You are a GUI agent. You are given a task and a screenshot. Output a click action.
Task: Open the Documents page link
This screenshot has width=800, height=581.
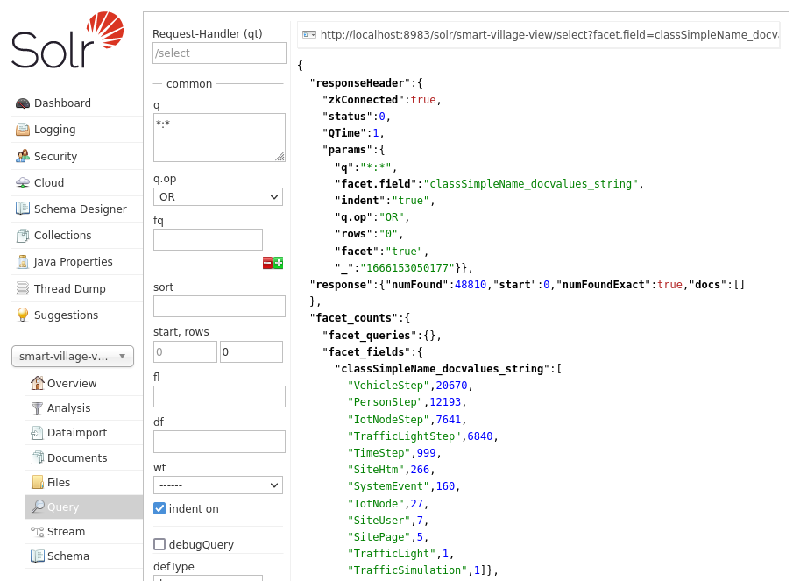click(77, 458)
